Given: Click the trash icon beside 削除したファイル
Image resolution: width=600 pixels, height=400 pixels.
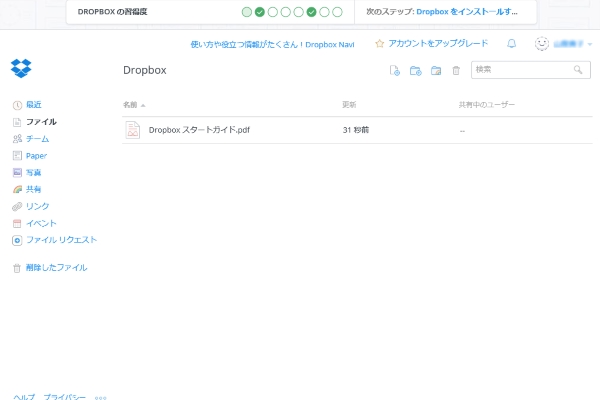Looking at the screenshot, I should click(x=17, y=268).
